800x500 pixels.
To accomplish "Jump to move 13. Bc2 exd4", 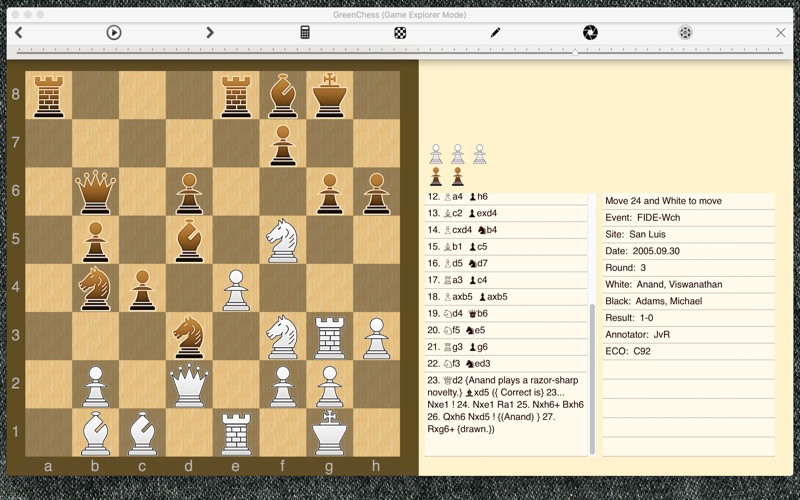I will click(506, 213).
